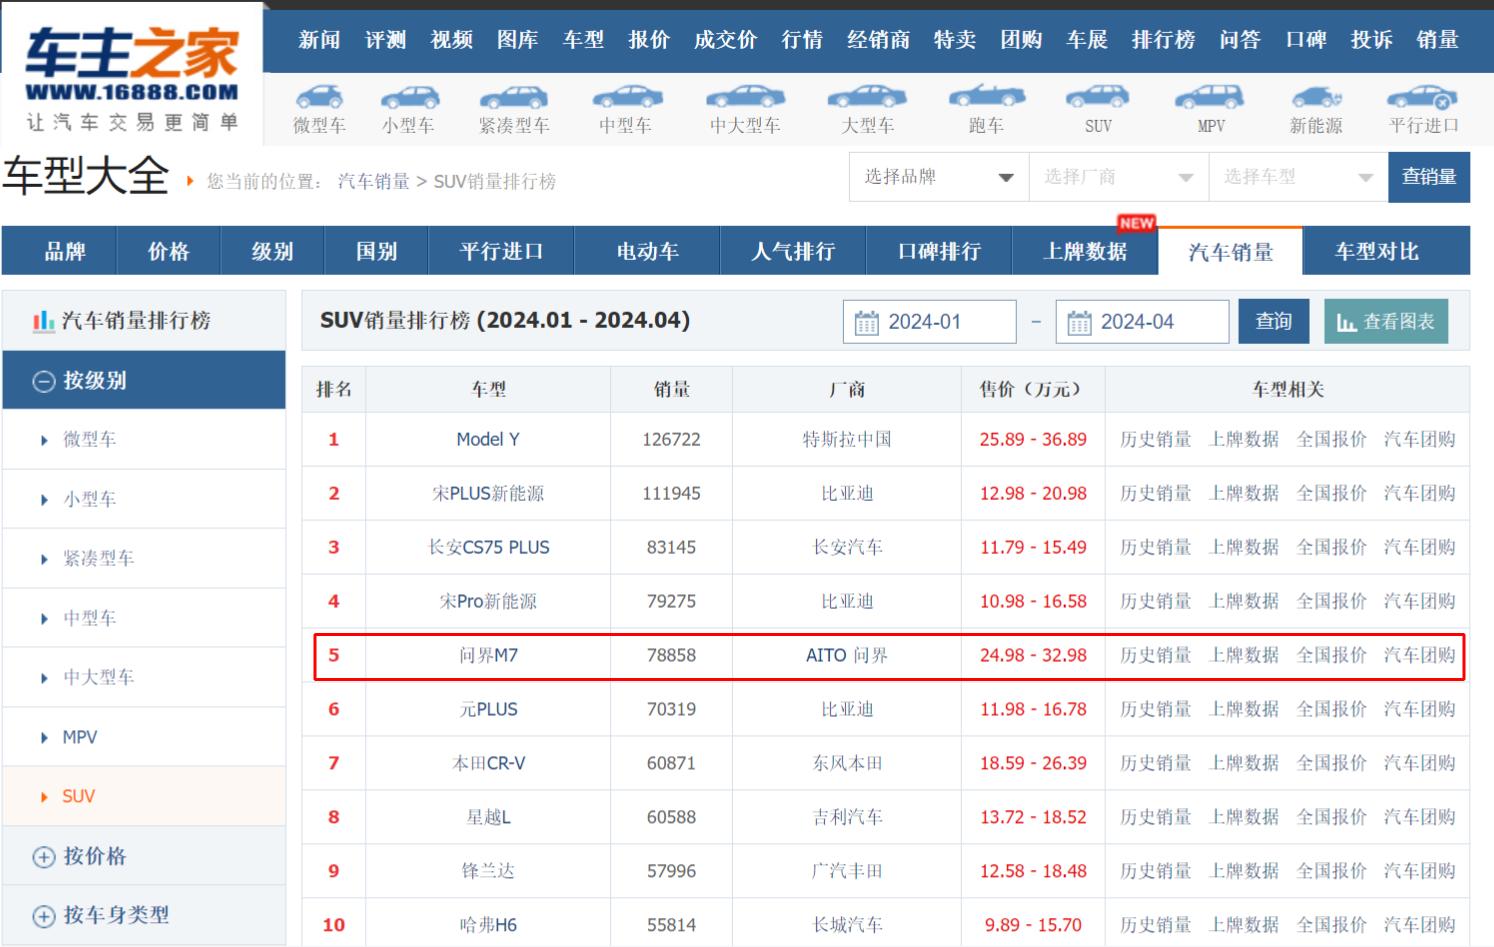Image resolution: width=1494 pixels, height=947 pixels.
Task: Open 经销商 in the top menu
Action: [878, 40]
